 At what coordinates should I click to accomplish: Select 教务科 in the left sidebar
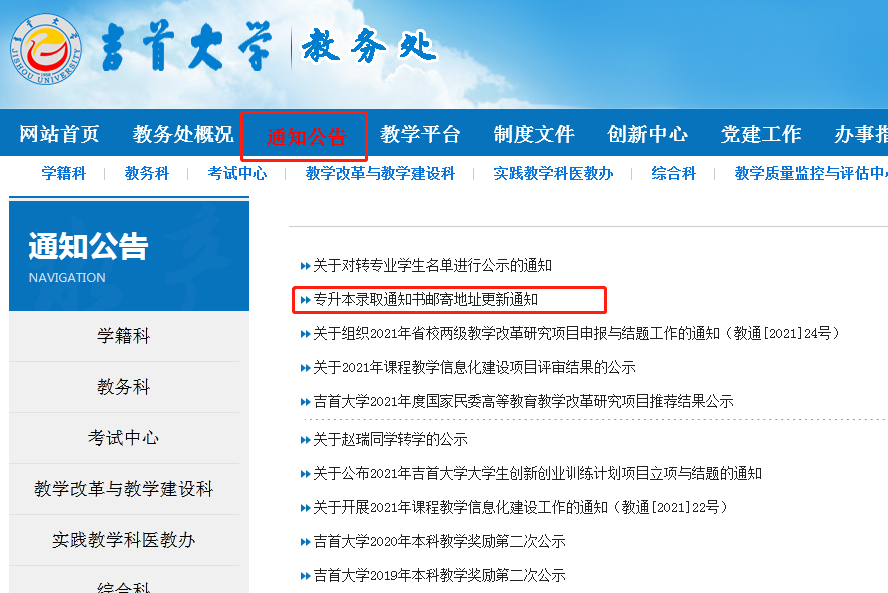(x=123, y=387)
